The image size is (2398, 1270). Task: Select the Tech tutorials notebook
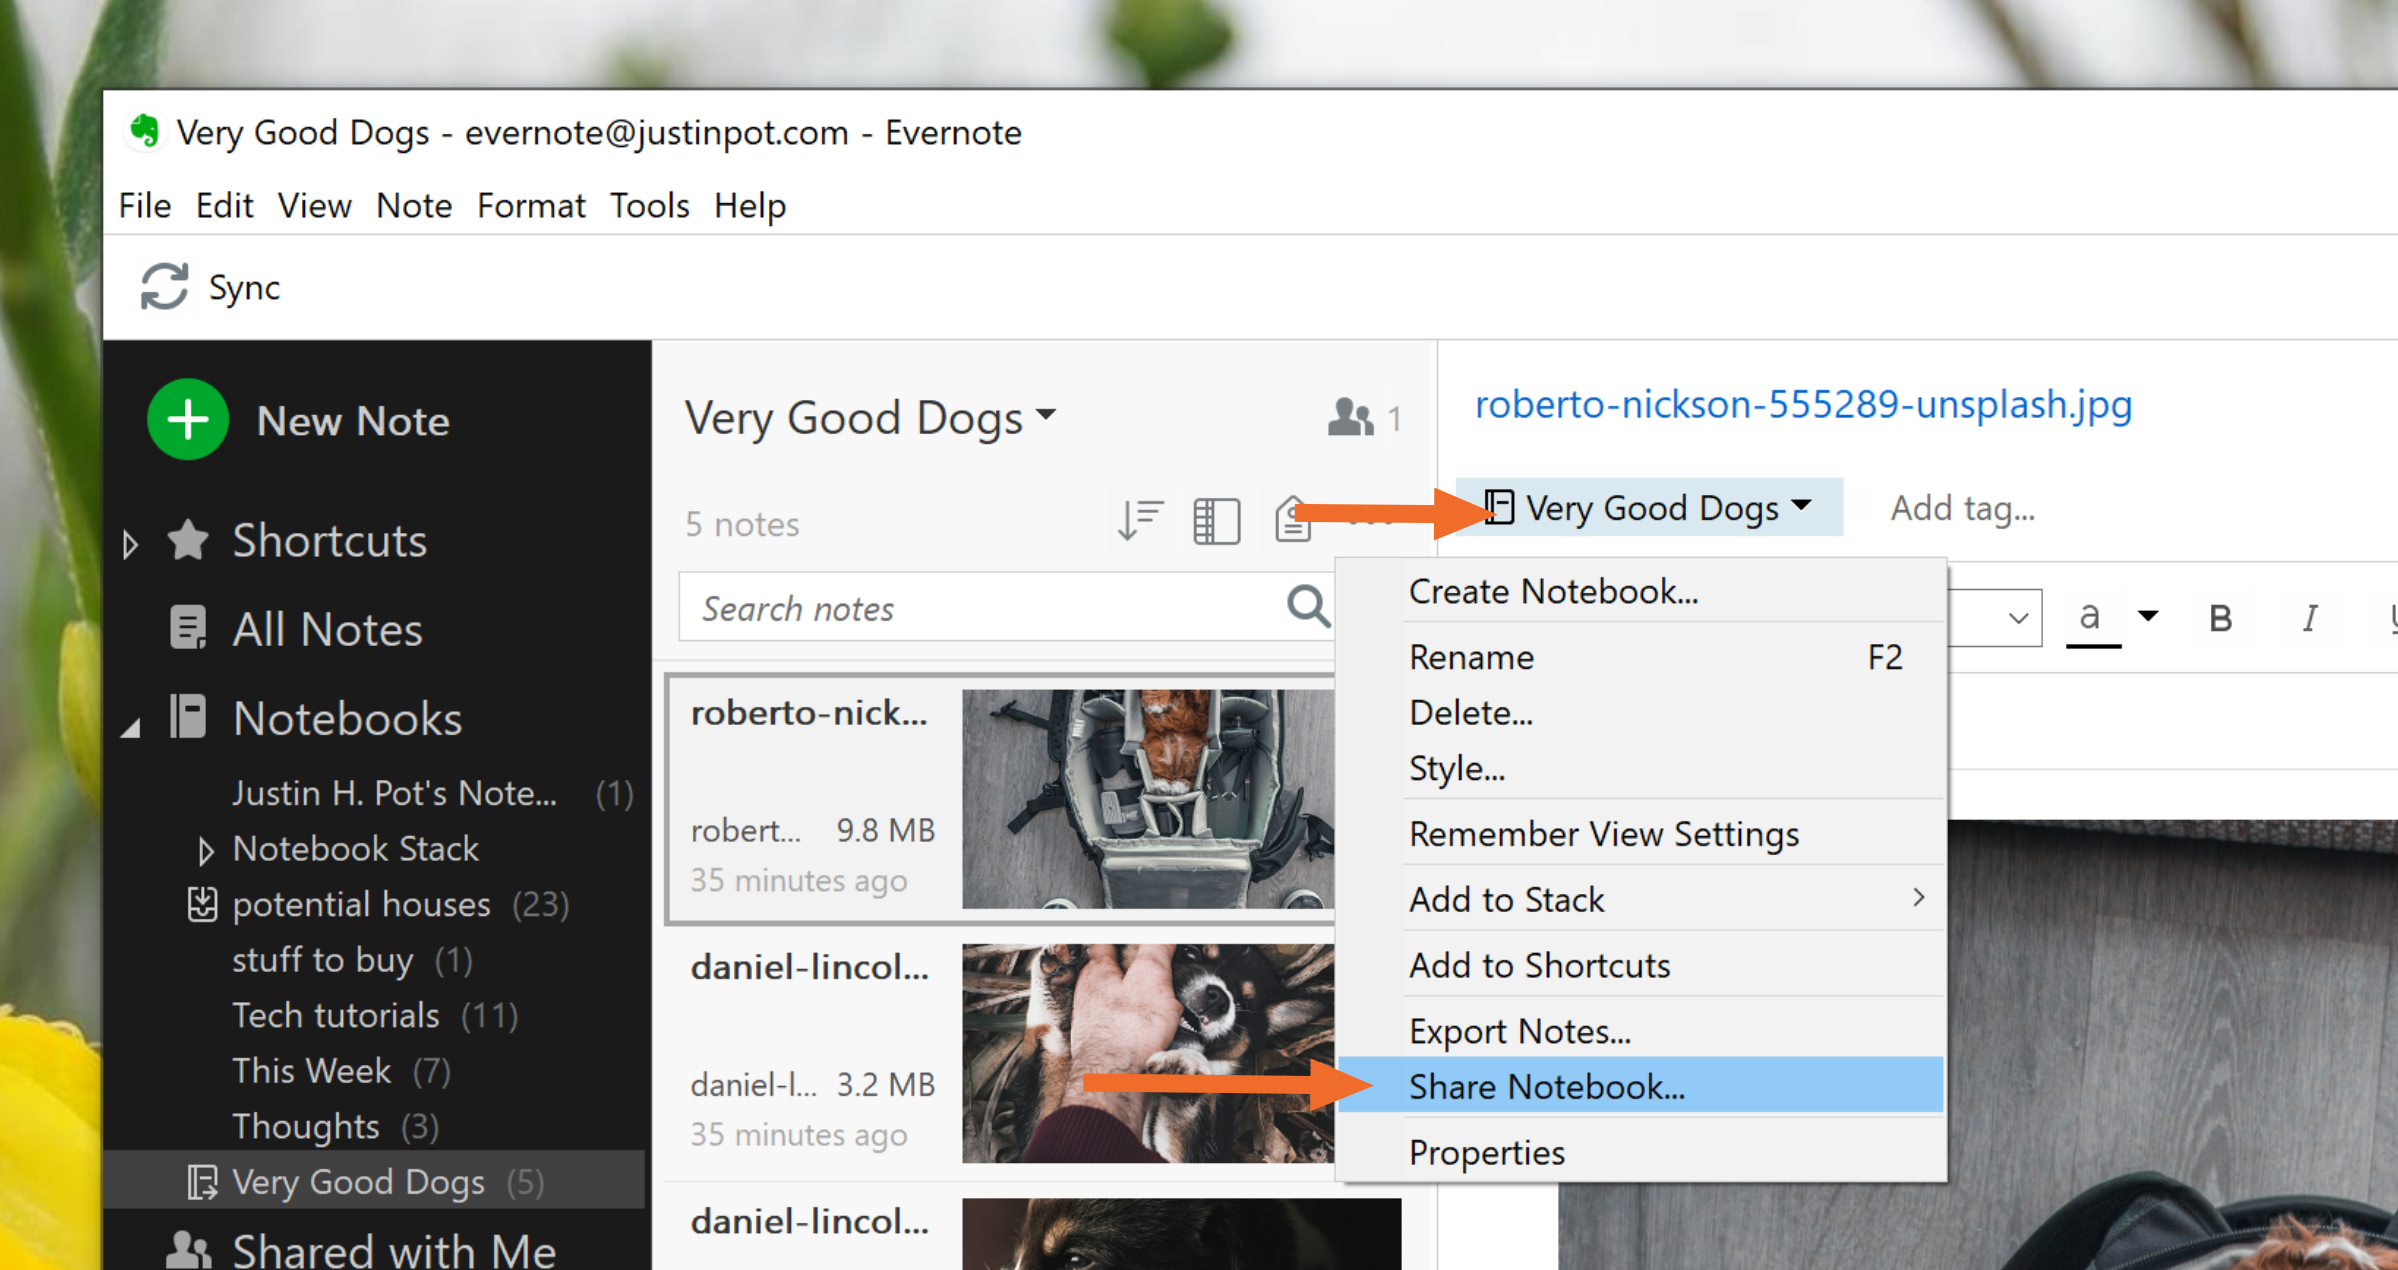pyautogui.click(x=336, y=1015)
